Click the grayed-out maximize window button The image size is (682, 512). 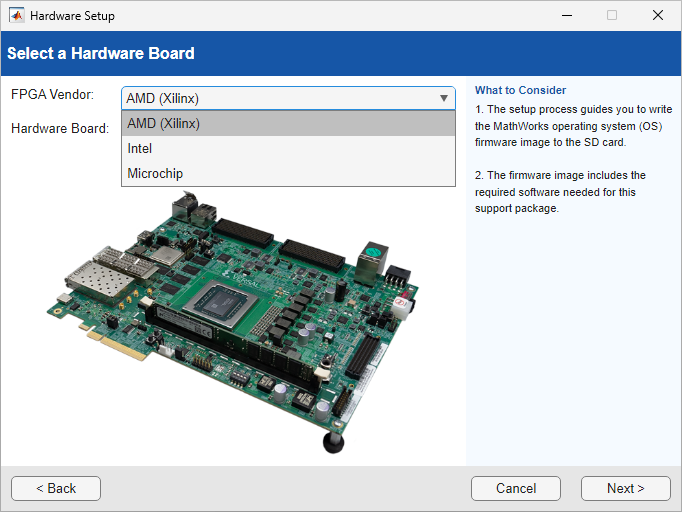pos(612,16)
